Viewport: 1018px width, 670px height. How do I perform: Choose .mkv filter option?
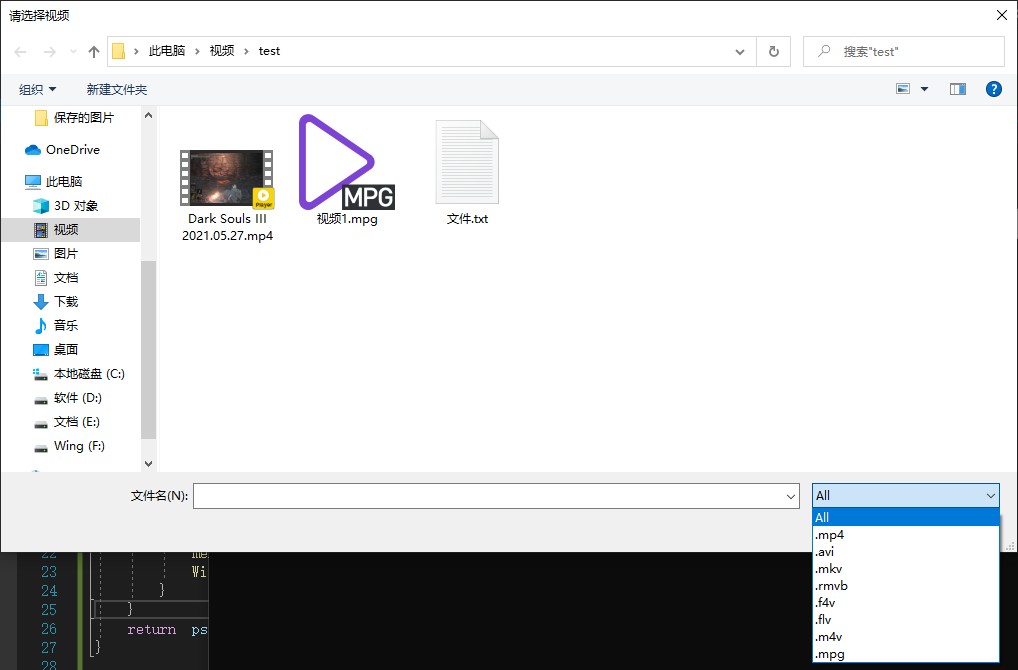(x=906, y=569)
